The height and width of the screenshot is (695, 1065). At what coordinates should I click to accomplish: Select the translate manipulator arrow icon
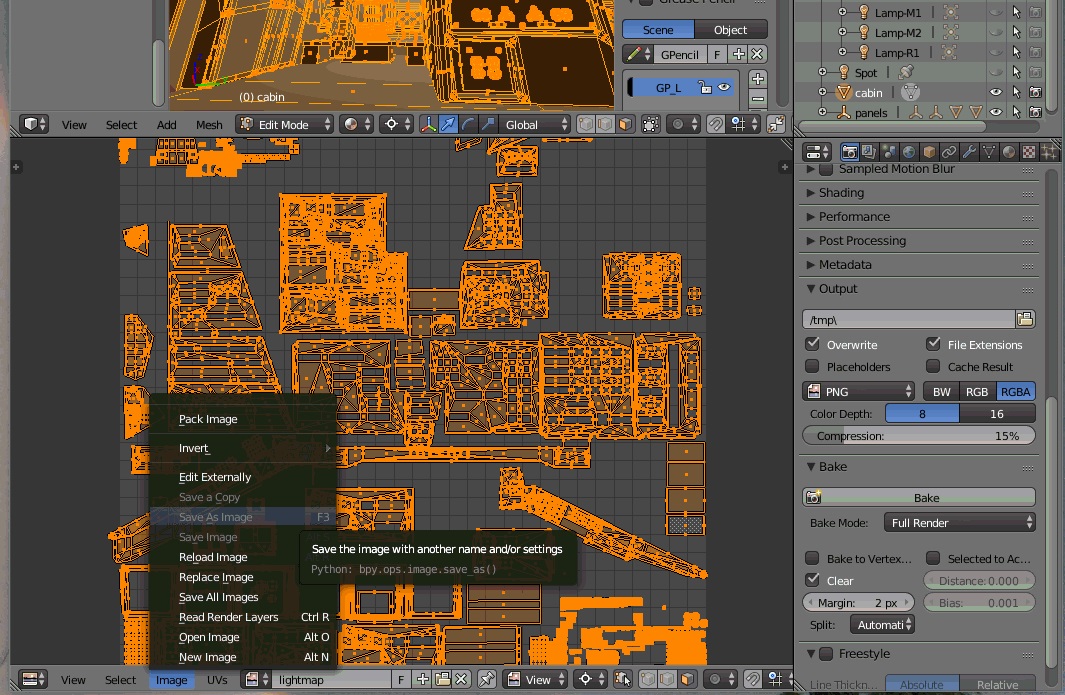point(448,125)
